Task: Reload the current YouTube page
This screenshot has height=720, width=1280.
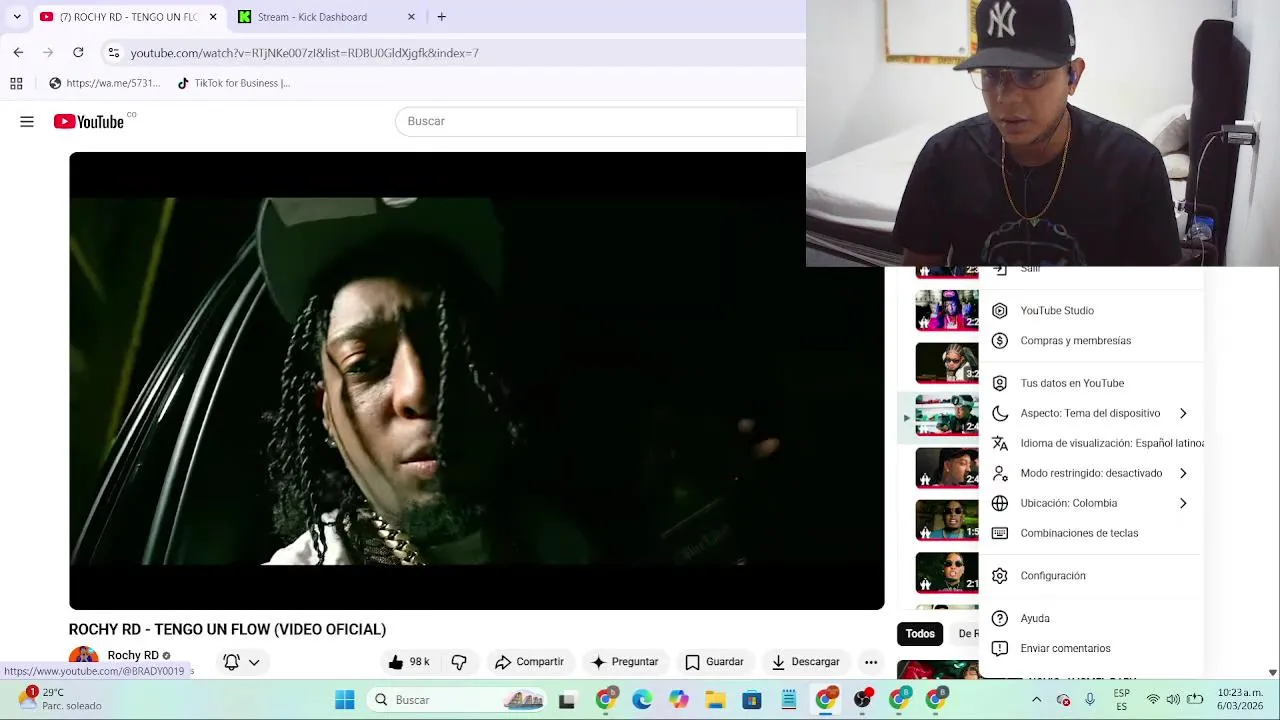Action: coord(78,52)
